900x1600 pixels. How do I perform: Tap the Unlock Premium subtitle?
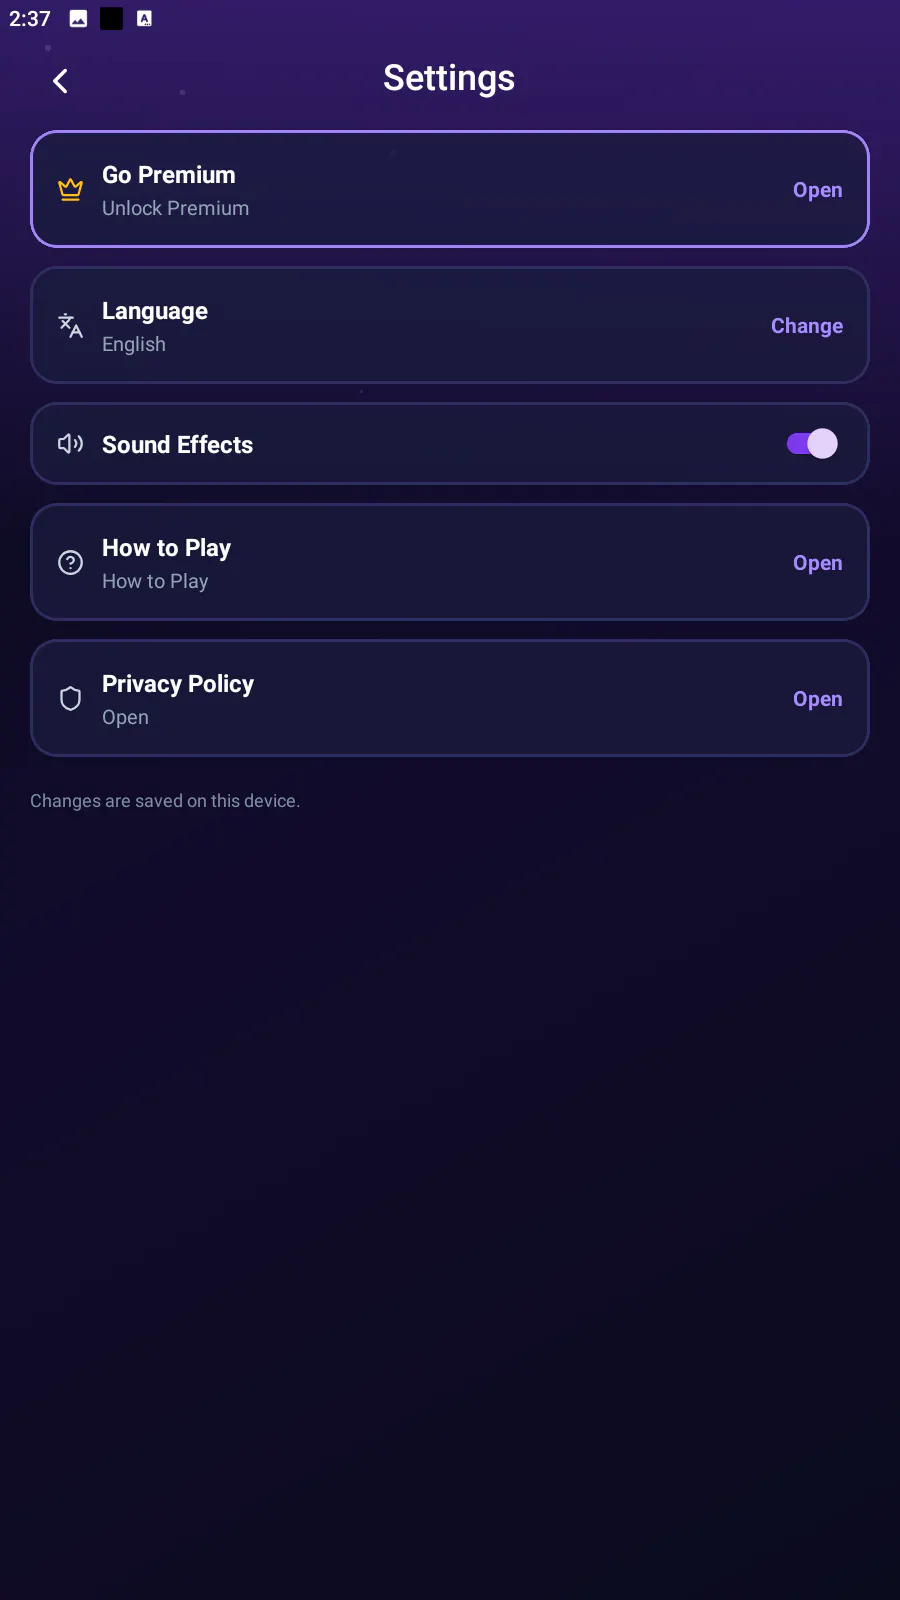tap(175, 208)
